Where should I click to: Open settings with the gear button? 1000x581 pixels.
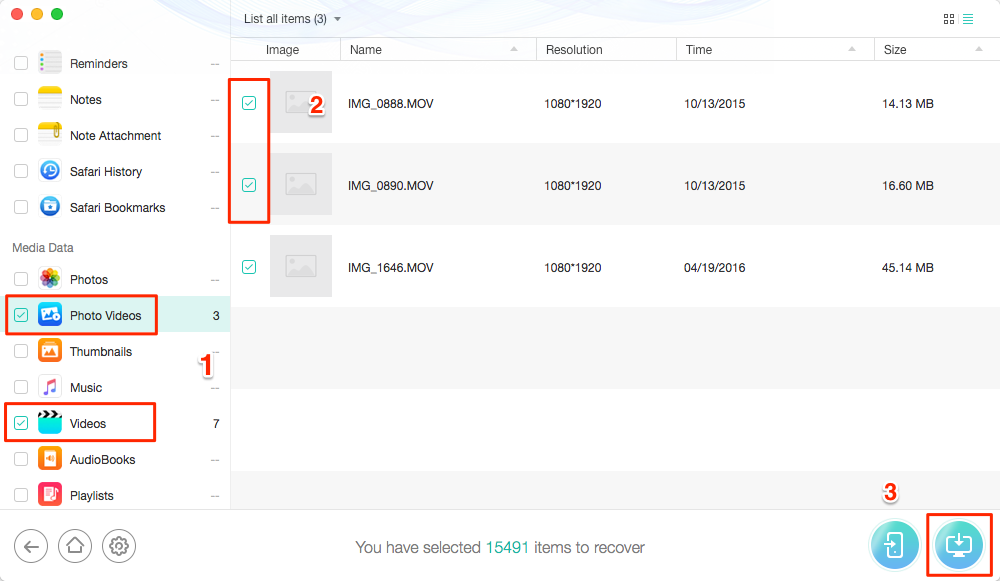[x=119, y=546]
